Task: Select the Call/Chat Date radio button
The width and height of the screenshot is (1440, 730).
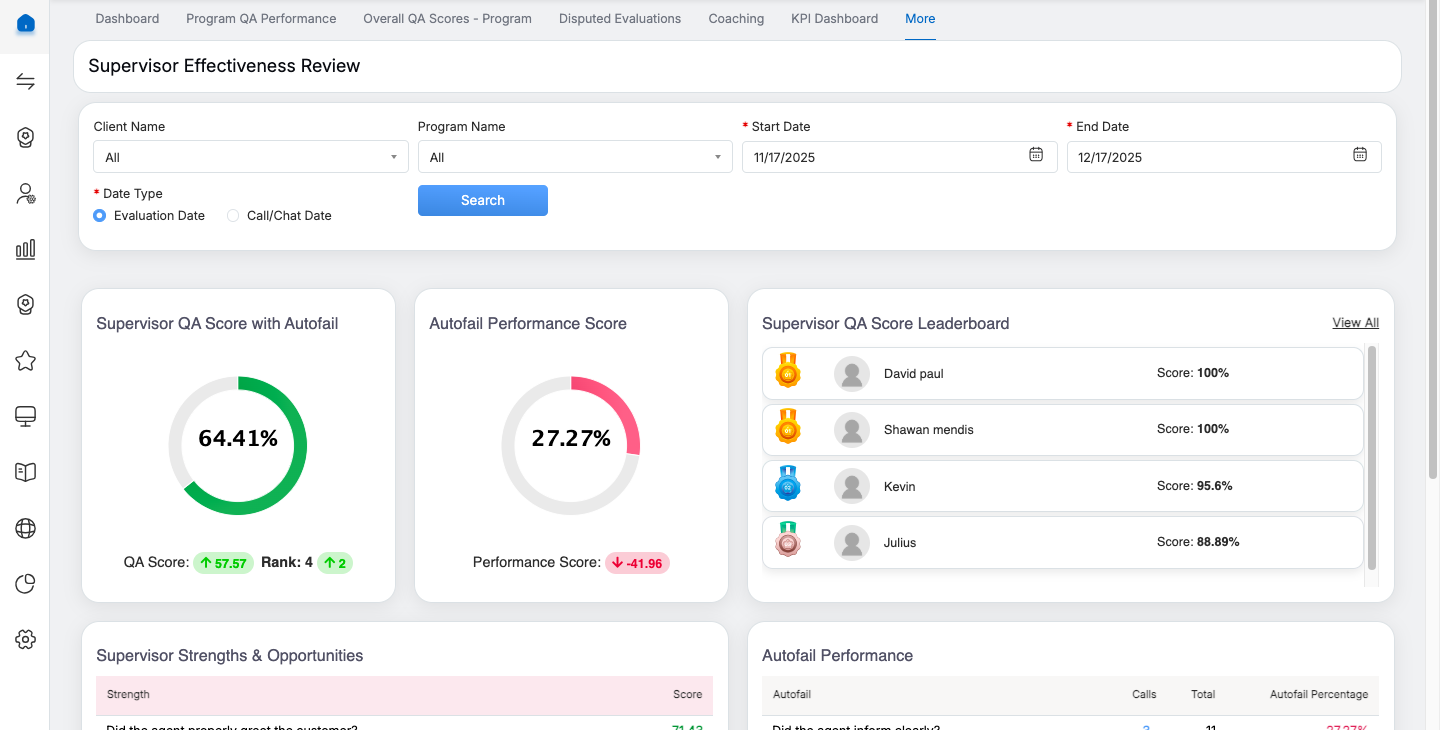Action: coord(233,216)
